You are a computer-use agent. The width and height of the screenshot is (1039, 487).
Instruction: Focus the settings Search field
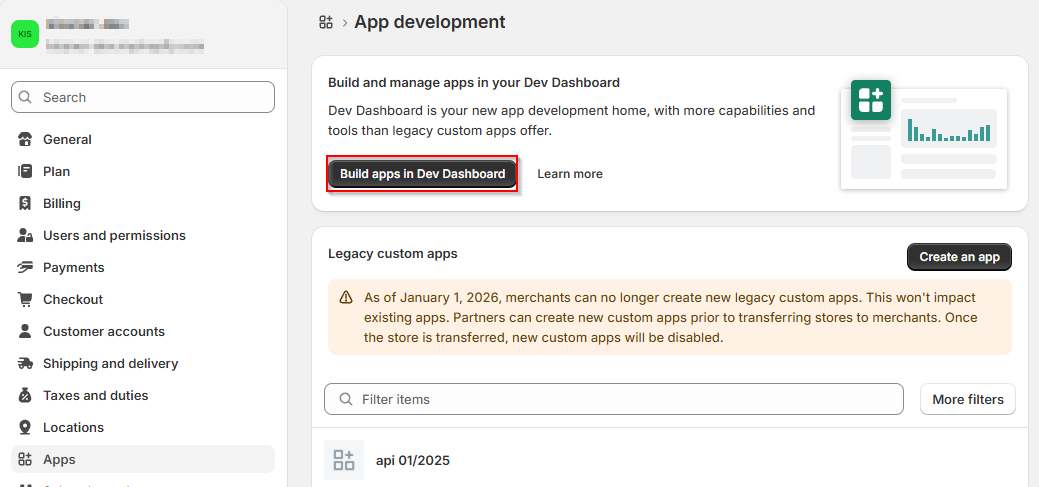[143, 97]
